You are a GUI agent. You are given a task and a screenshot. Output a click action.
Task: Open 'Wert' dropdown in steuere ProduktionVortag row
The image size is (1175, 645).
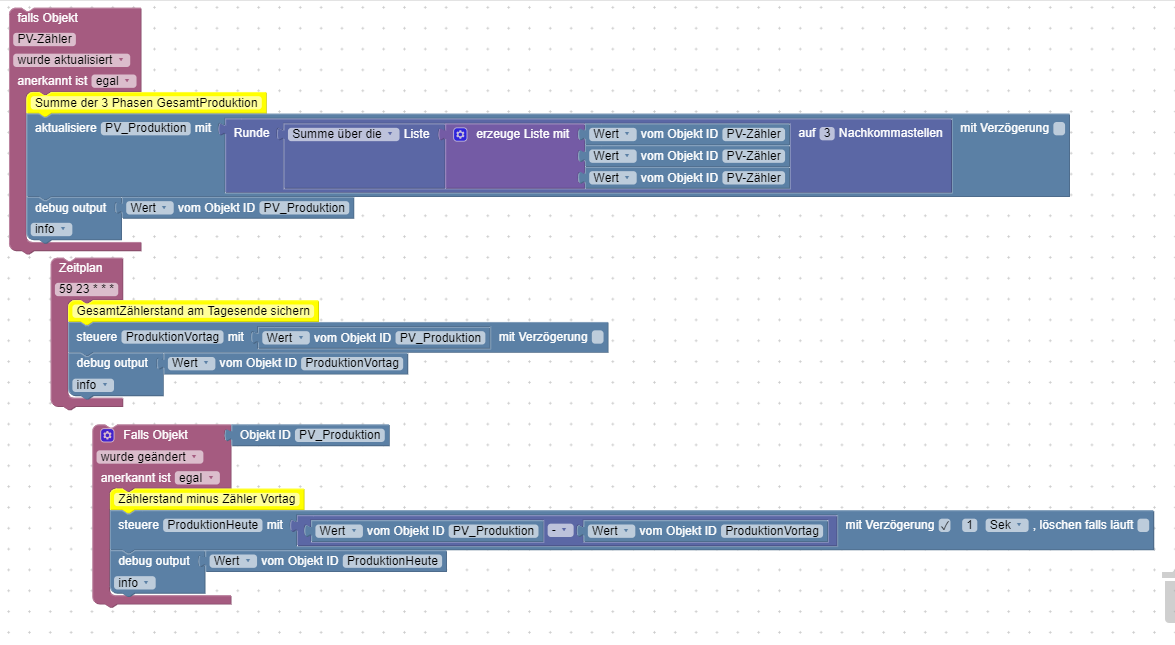tap(286, 338)
